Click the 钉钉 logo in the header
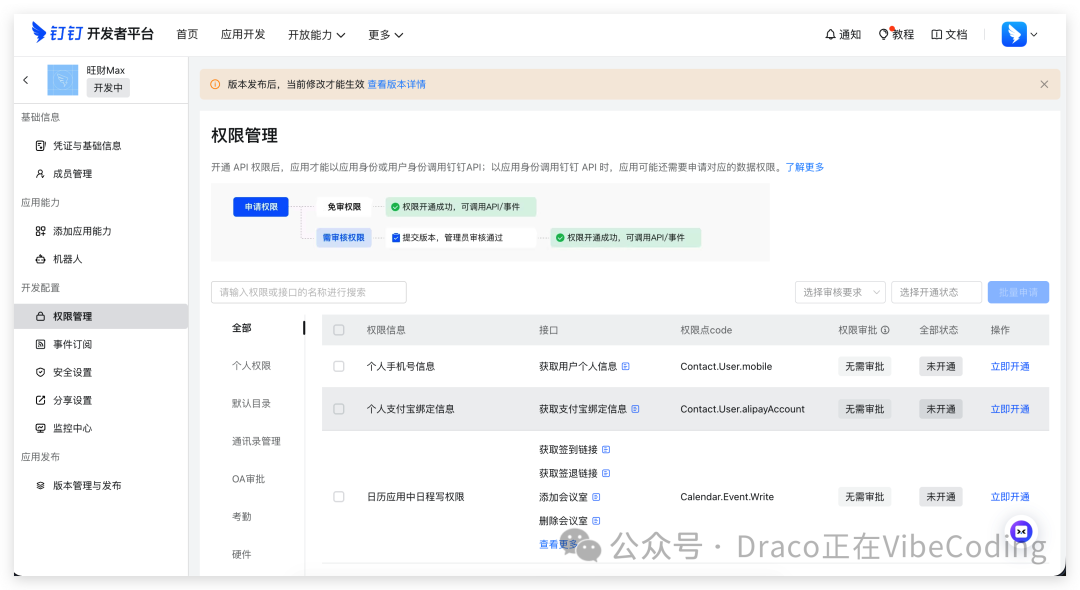The image size is (1080, 590). tap(42, 33)
